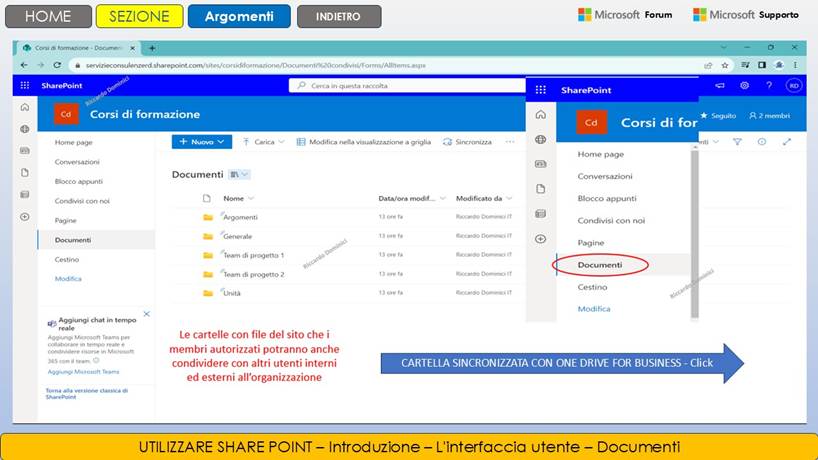Click the browser address bar URL
Image resolution: width=818 pixels, height=460 pixels.
tap(256, 65)
